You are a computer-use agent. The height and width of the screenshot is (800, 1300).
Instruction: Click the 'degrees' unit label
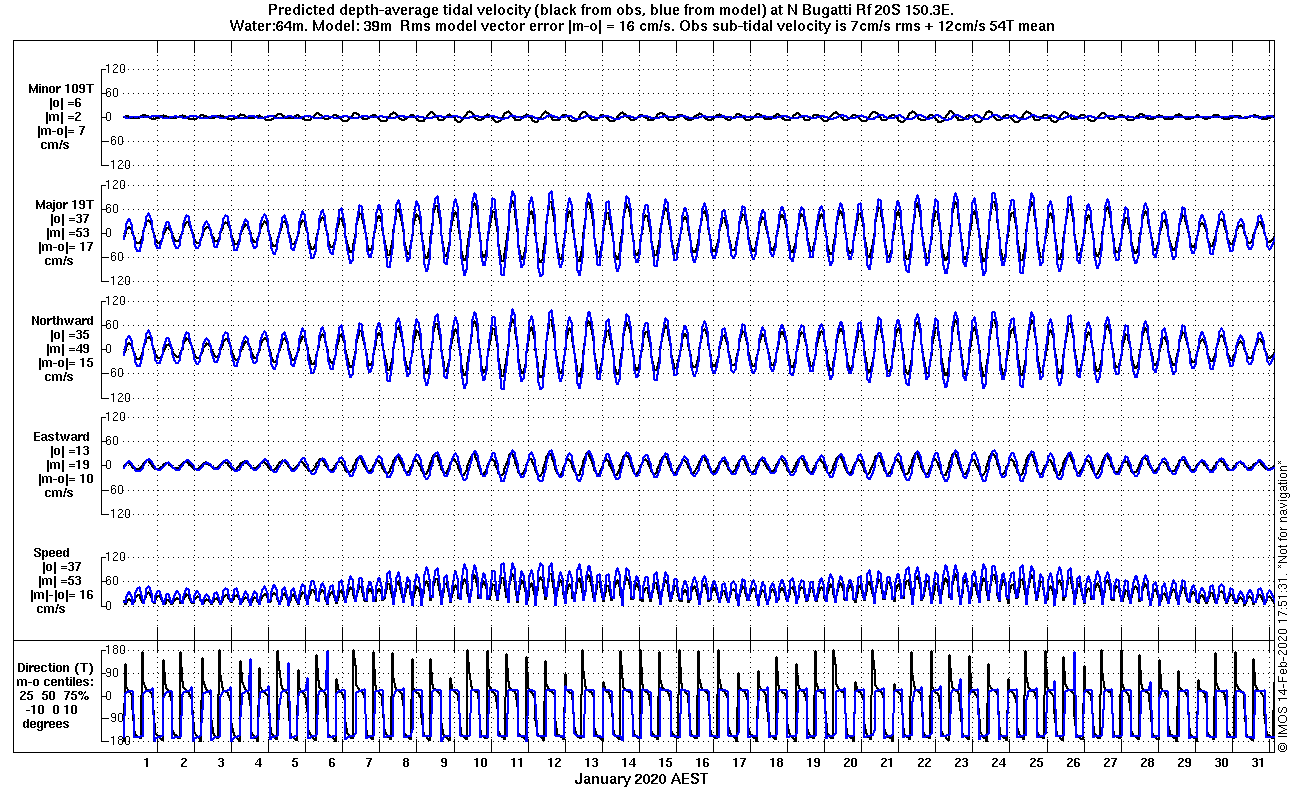(x=47, y=723)
